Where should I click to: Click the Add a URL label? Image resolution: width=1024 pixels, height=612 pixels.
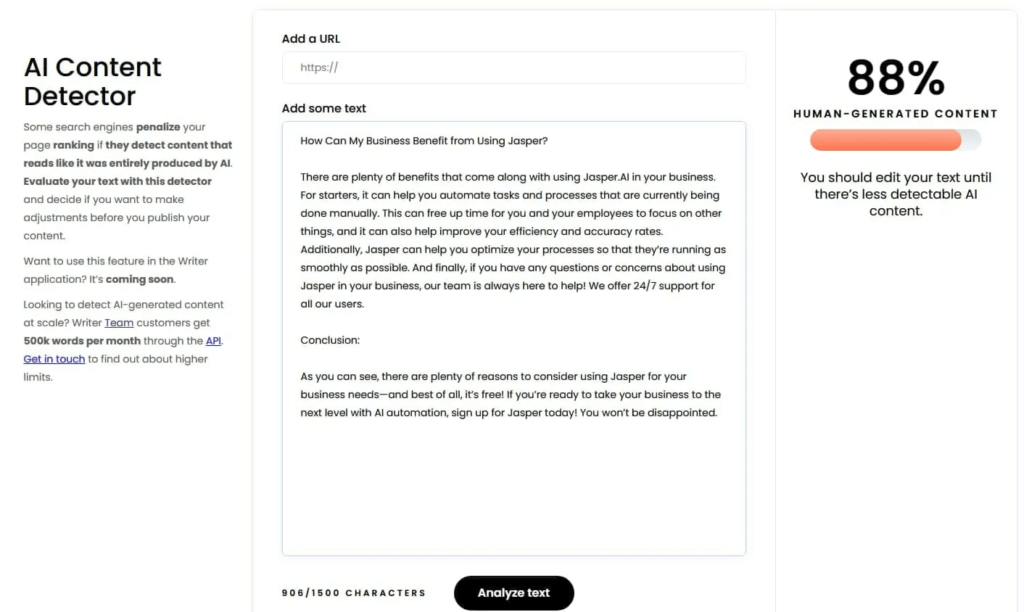coord(310,38)
